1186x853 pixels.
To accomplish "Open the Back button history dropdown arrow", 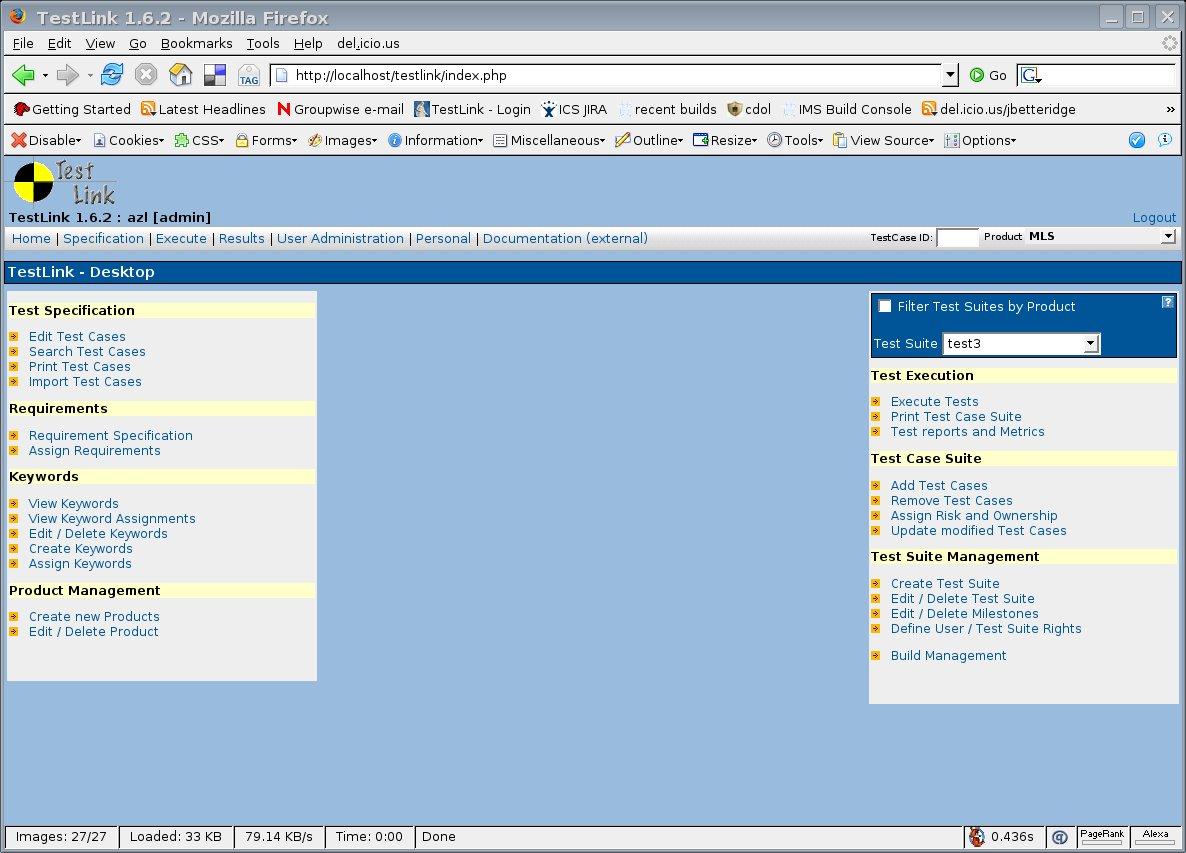I will 45,76.
